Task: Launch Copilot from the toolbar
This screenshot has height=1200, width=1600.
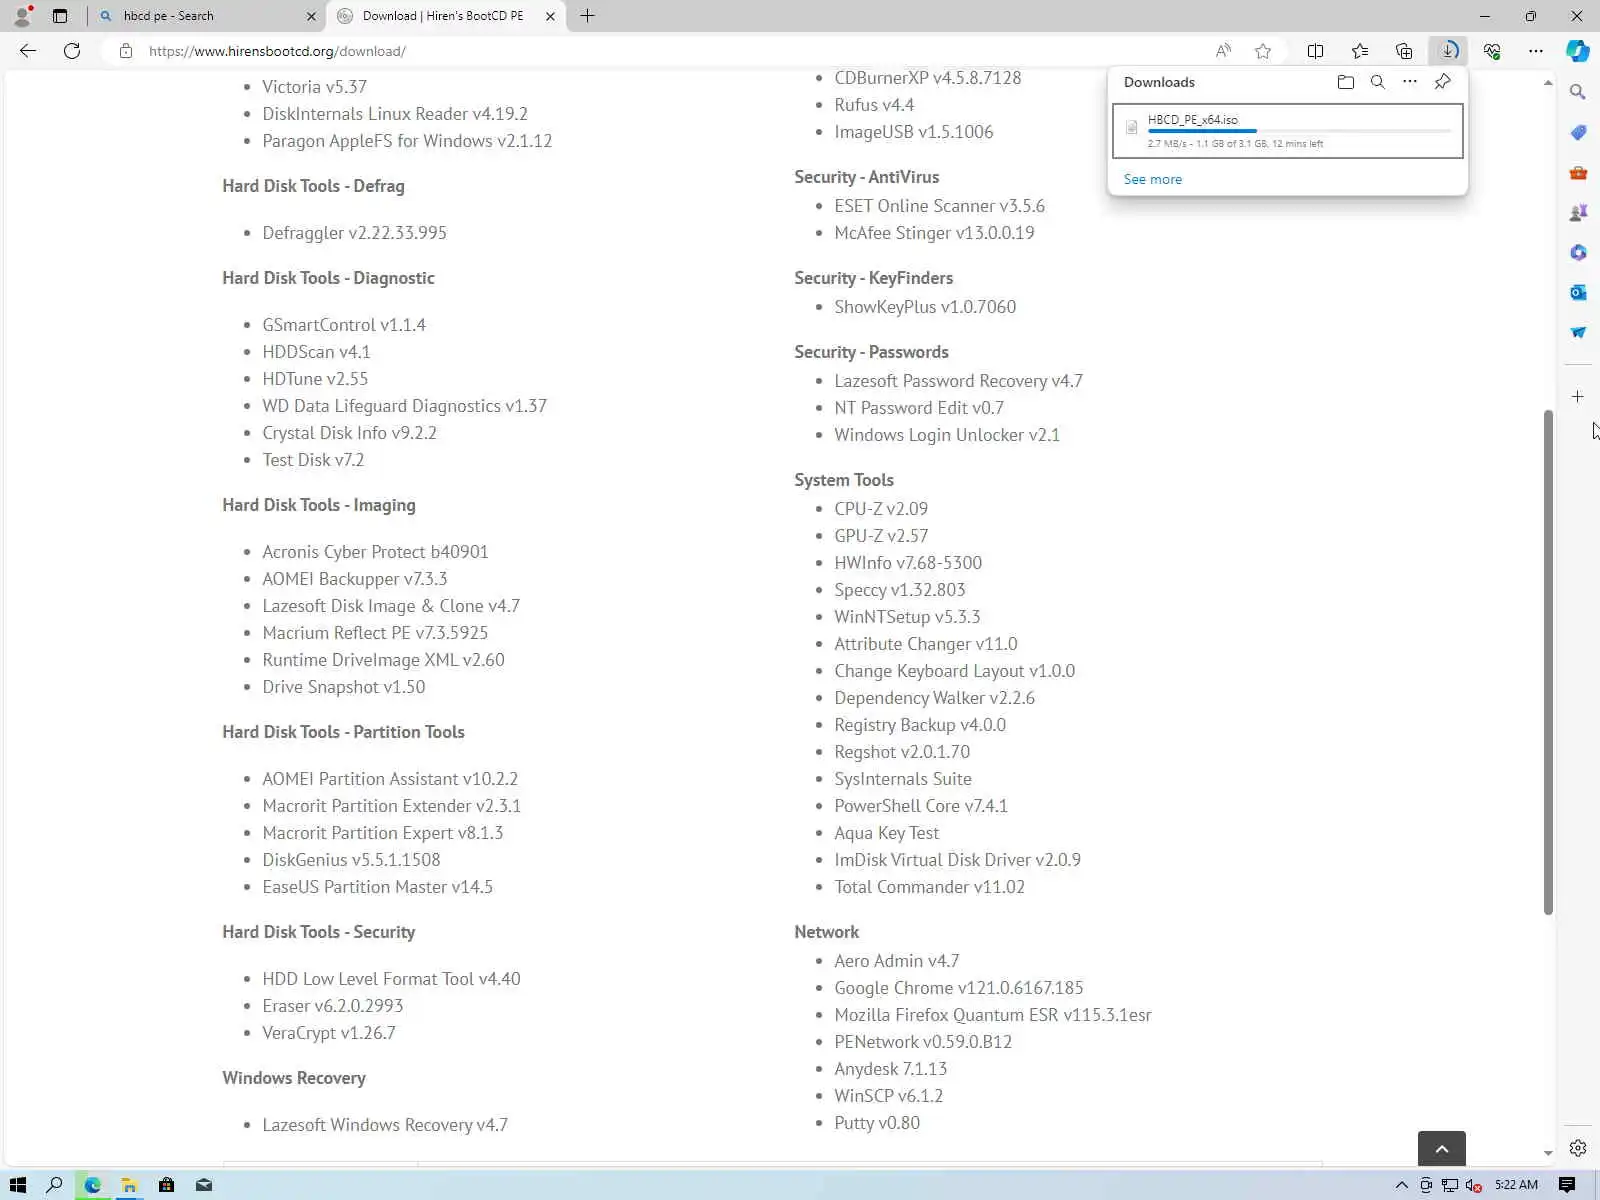Action: (1578, 51)
